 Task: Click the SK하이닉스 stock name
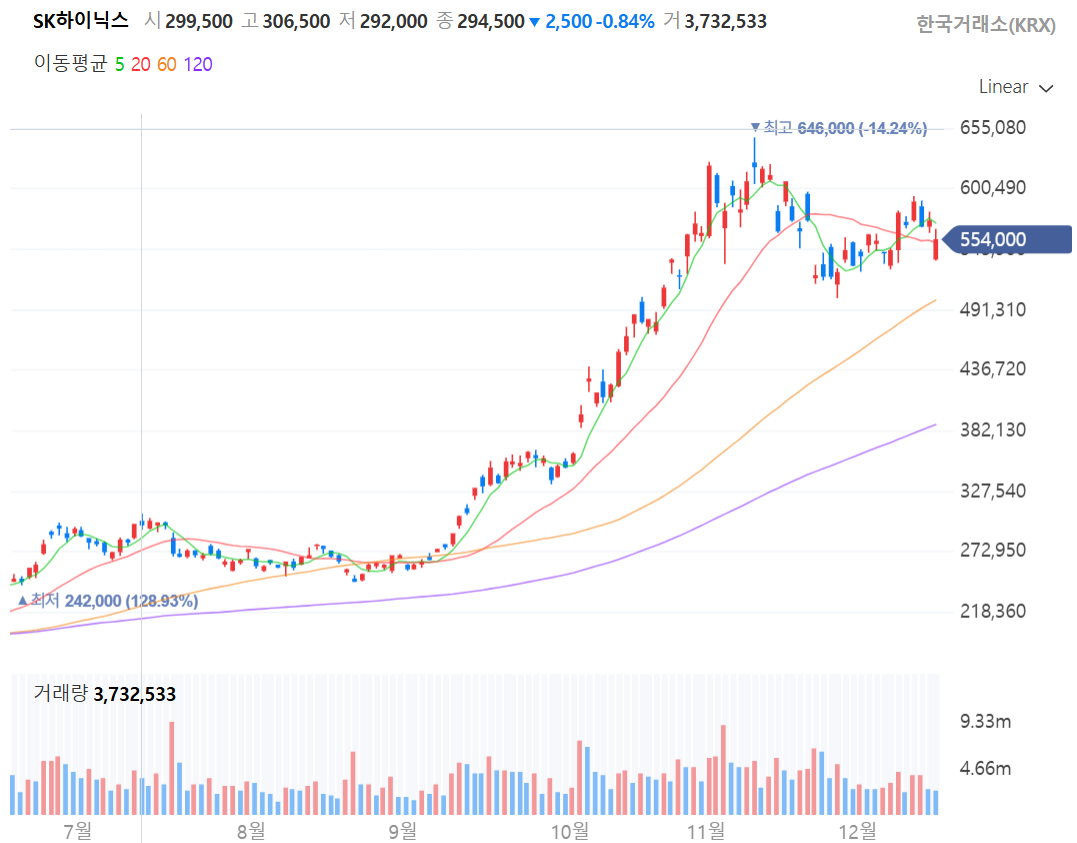click(x=81, y=21)
